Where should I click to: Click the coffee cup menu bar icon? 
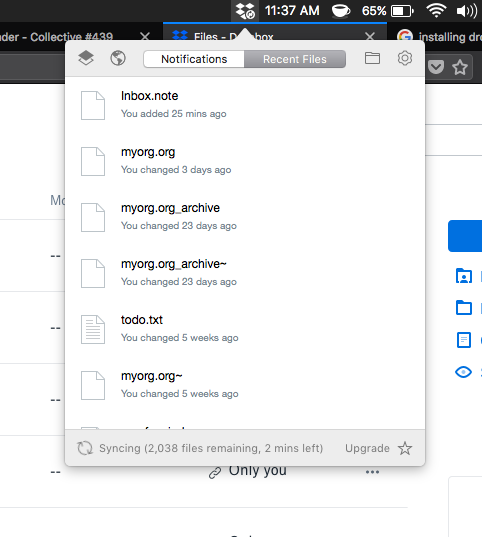tap(341, 11)
